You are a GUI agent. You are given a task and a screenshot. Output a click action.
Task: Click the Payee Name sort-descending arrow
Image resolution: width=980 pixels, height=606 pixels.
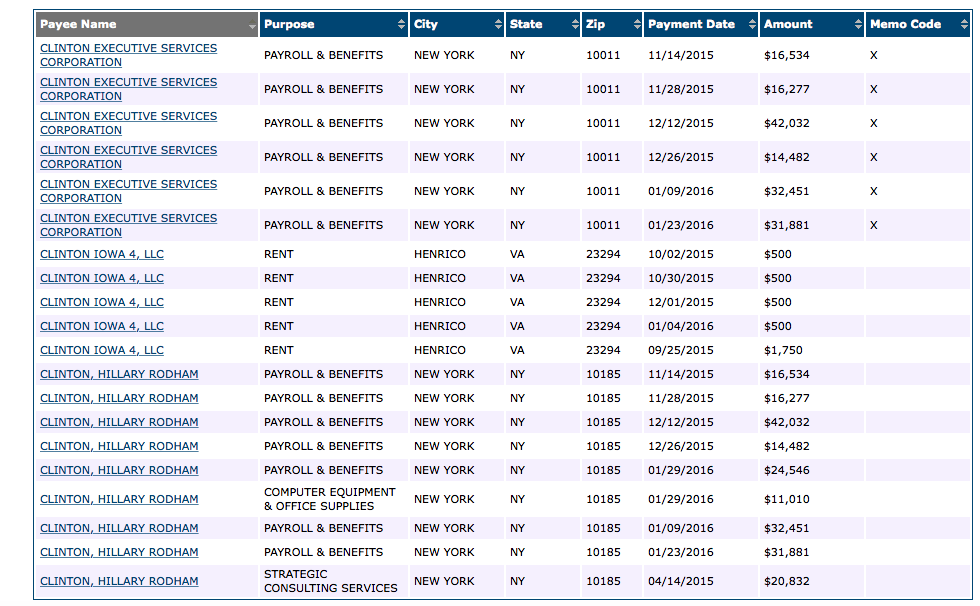click(252, 26)
